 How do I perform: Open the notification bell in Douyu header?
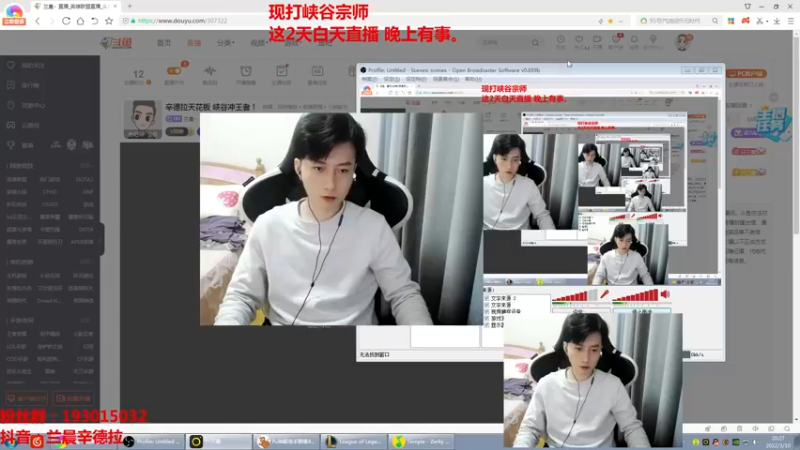tap(634, 41)
